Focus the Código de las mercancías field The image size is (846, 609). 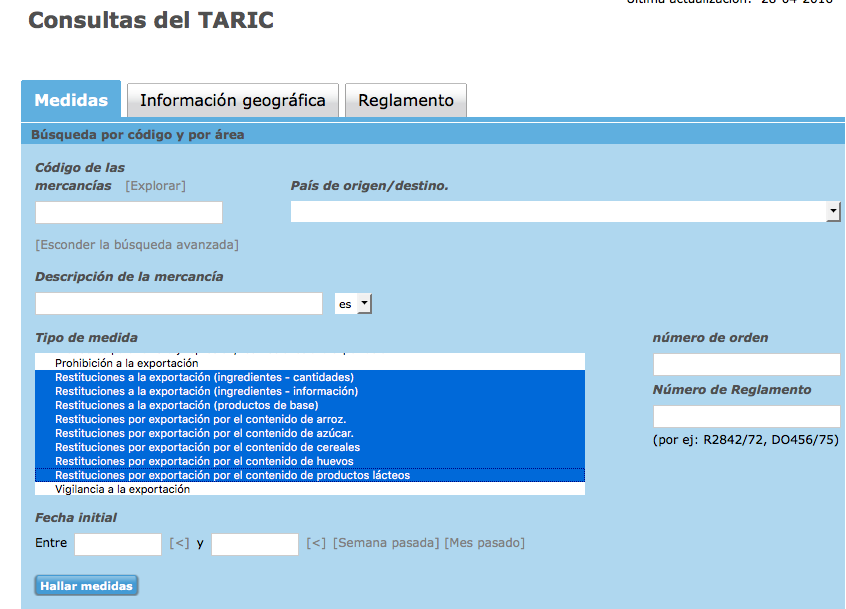tap(129, 213)
